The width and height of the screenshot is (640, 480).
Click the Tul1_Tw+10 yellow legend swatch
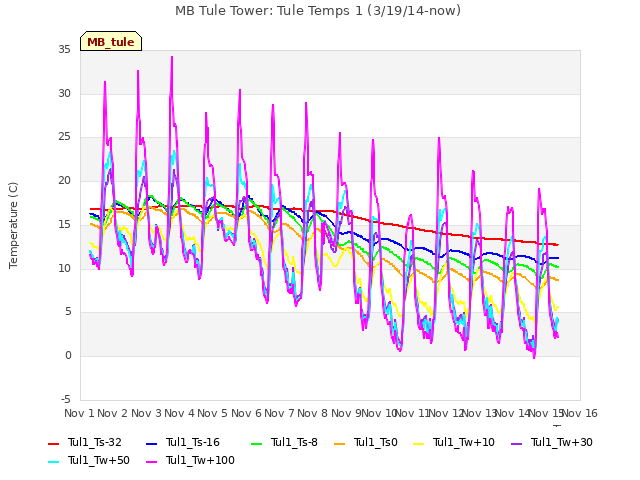tap(419, 444)
